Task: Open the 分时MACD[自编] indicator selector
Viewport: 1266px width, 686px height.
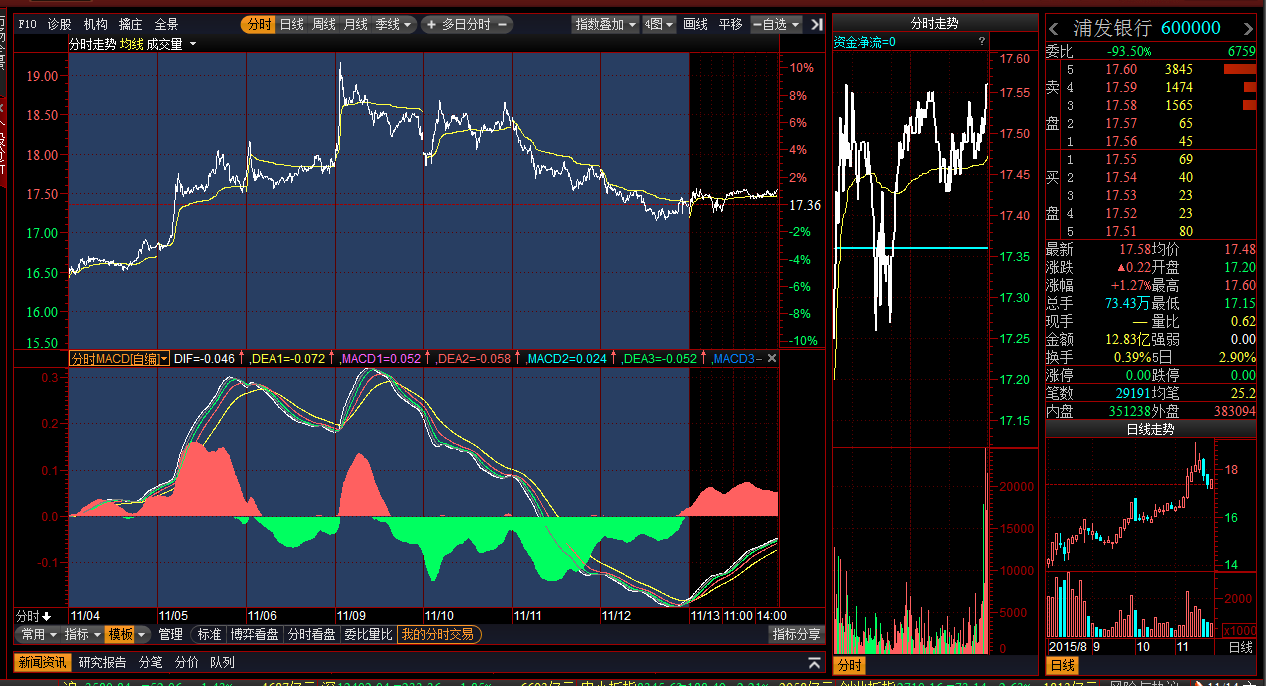Action: pos(119,358)
